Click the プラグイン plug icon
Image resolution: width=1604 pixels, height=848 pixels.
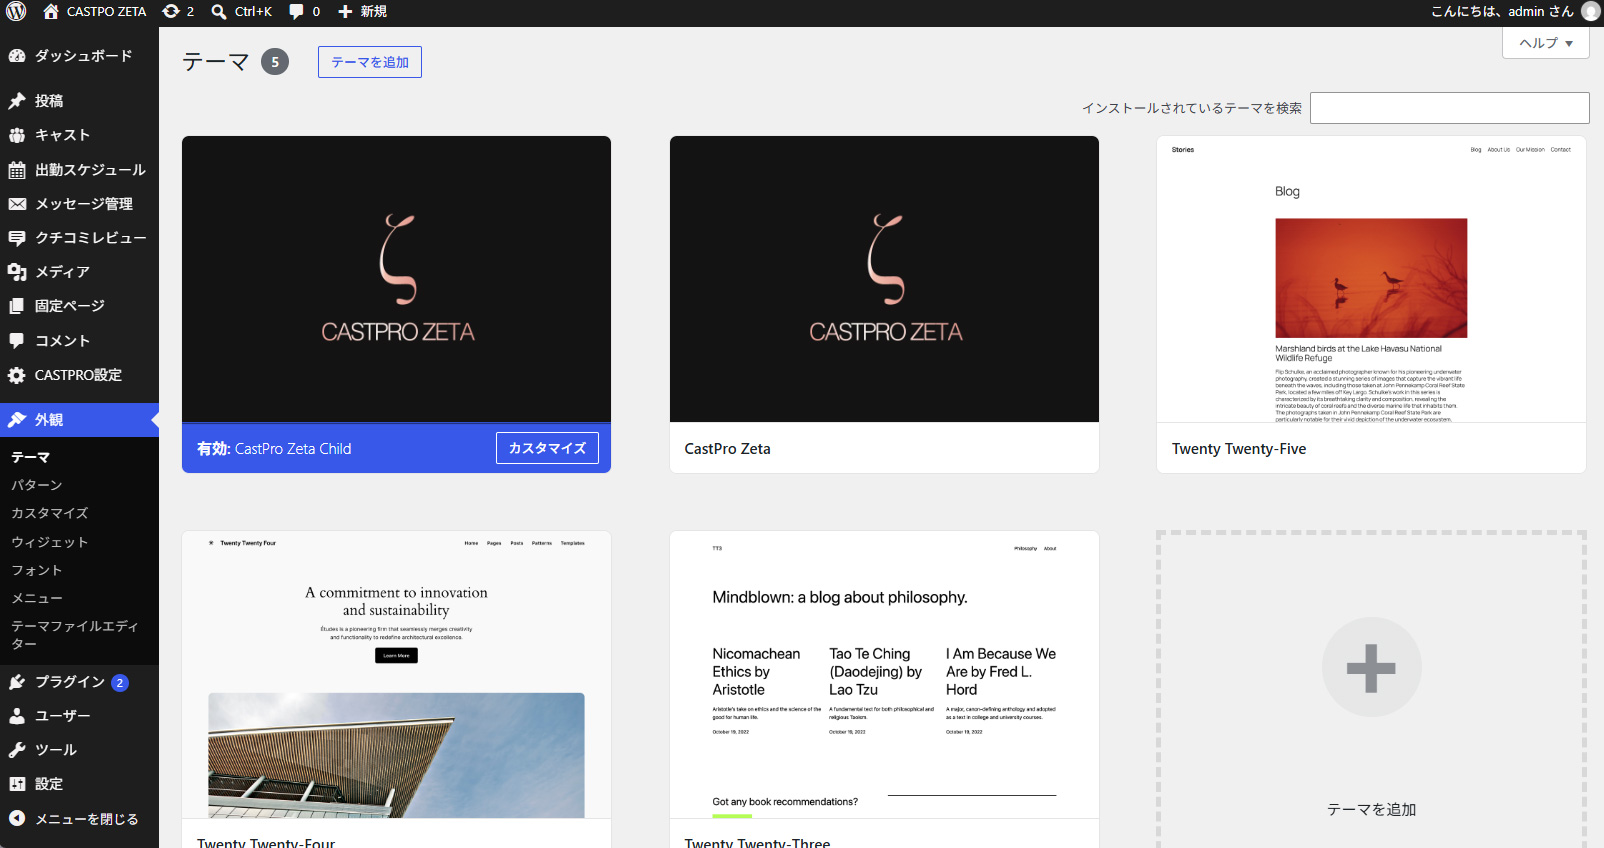[x=17, y=682]
